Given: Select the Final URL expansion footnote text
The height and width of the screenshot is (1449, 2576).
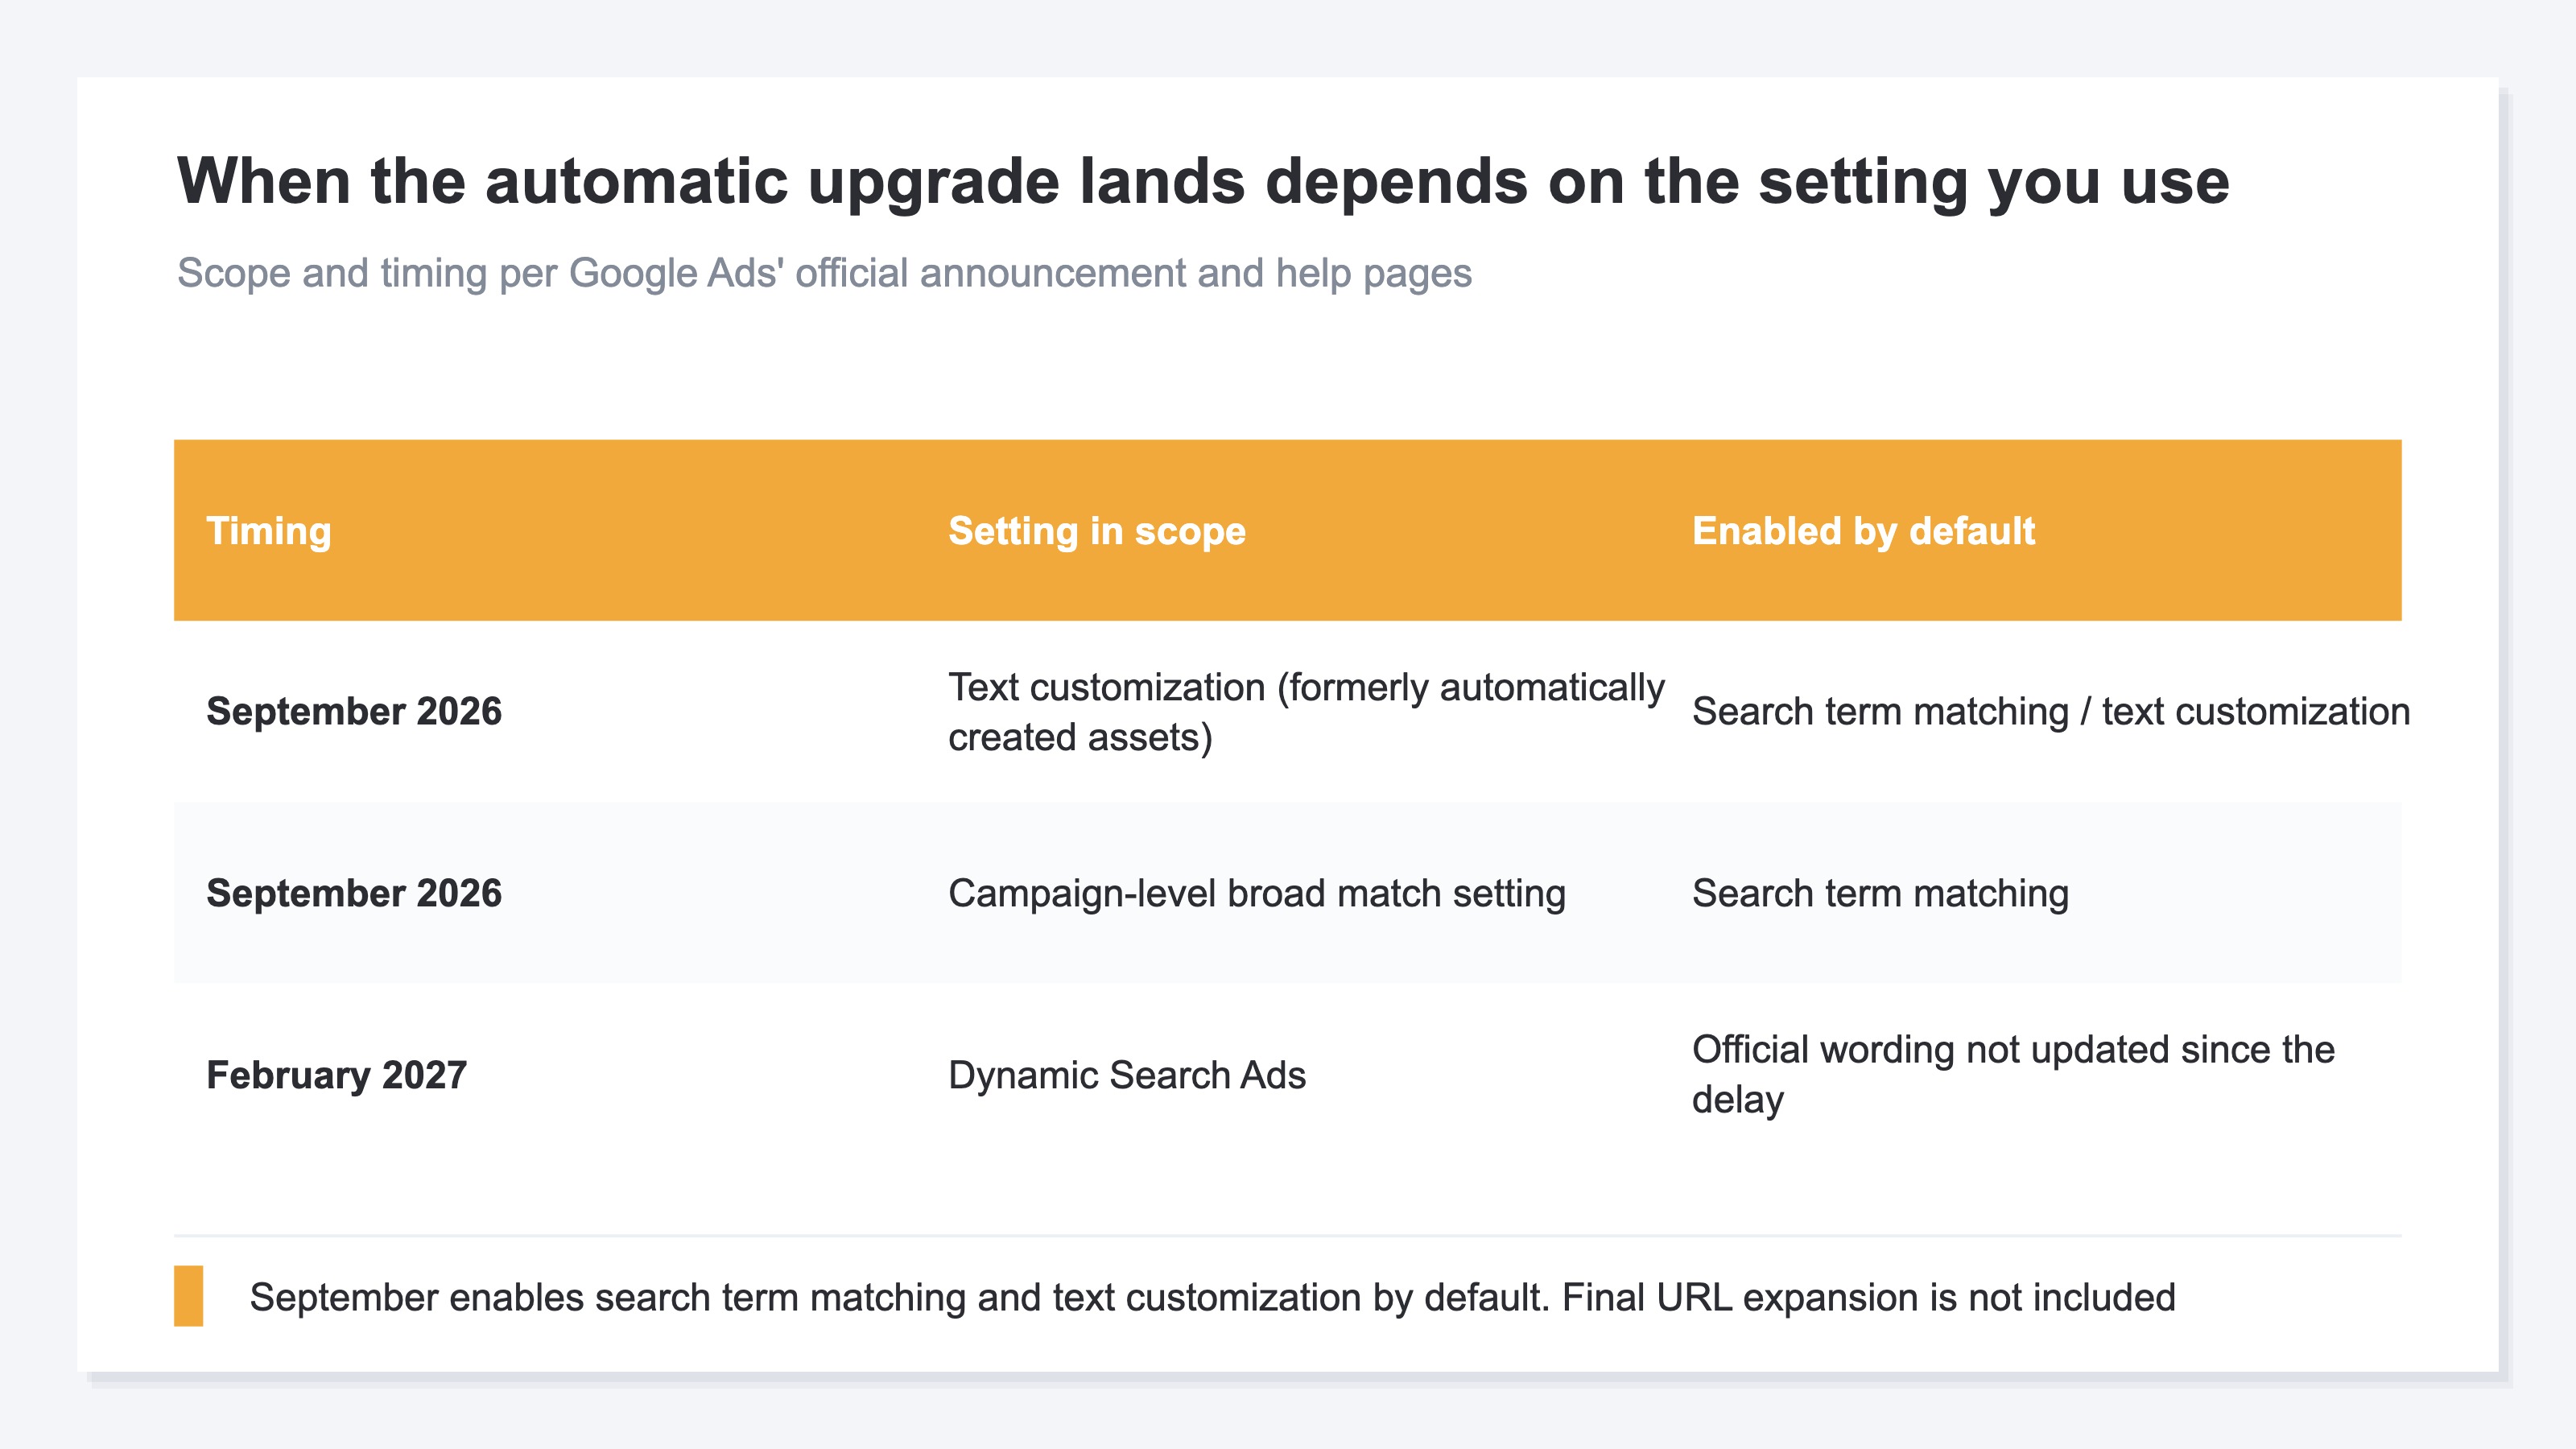Looking at the screenshot, I should [x=1212, y=1297].
